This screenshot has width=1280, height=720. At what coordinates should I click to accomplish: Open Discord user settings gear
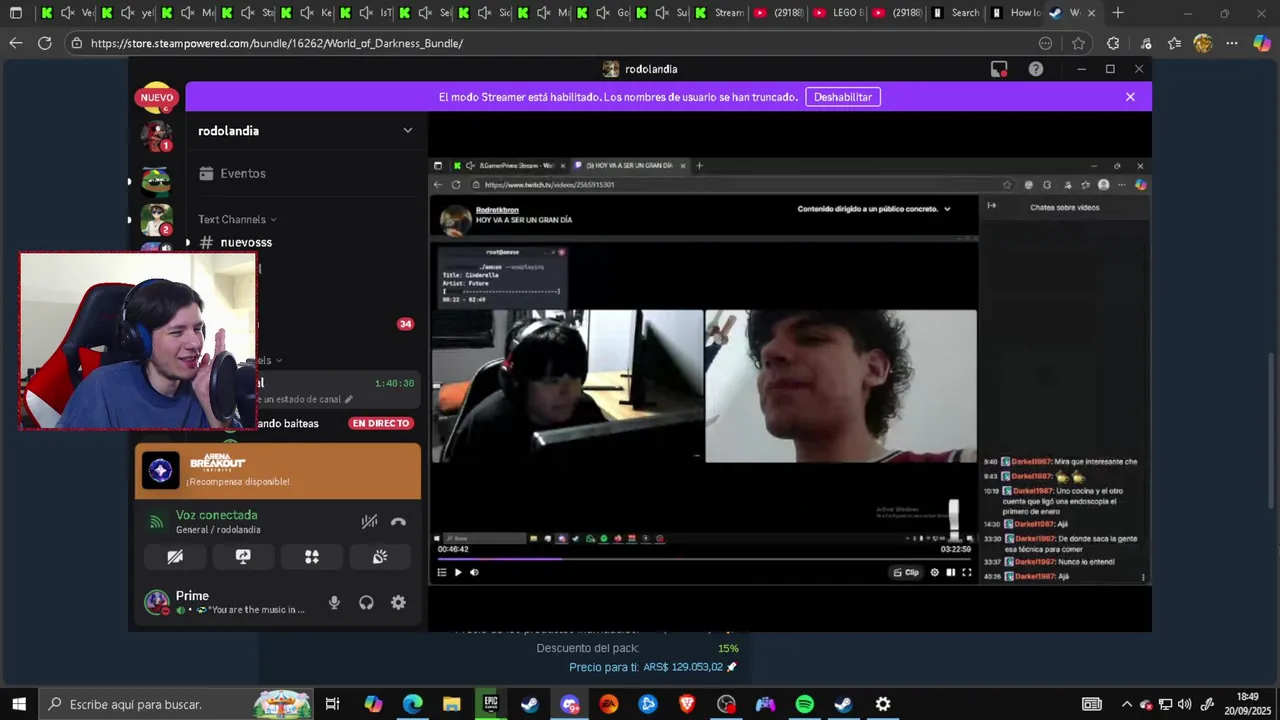(398, 602)
